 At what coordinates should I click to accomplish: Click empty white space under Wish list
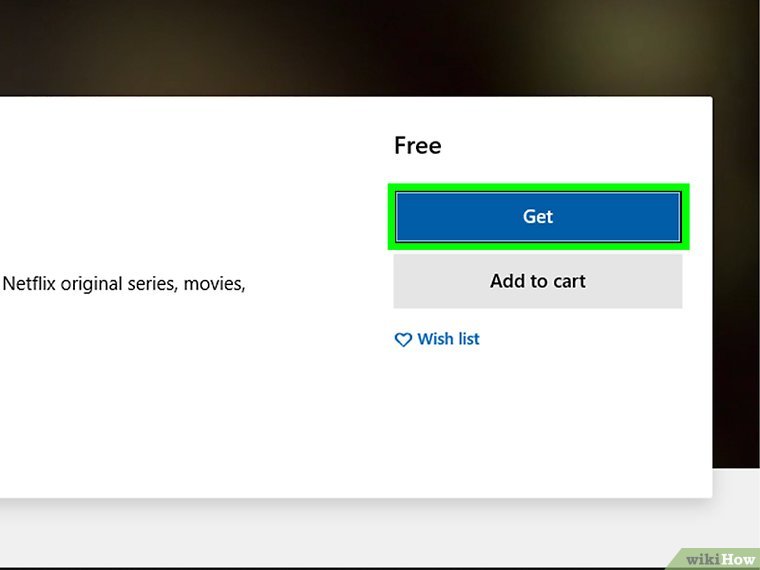click(540, 420)
